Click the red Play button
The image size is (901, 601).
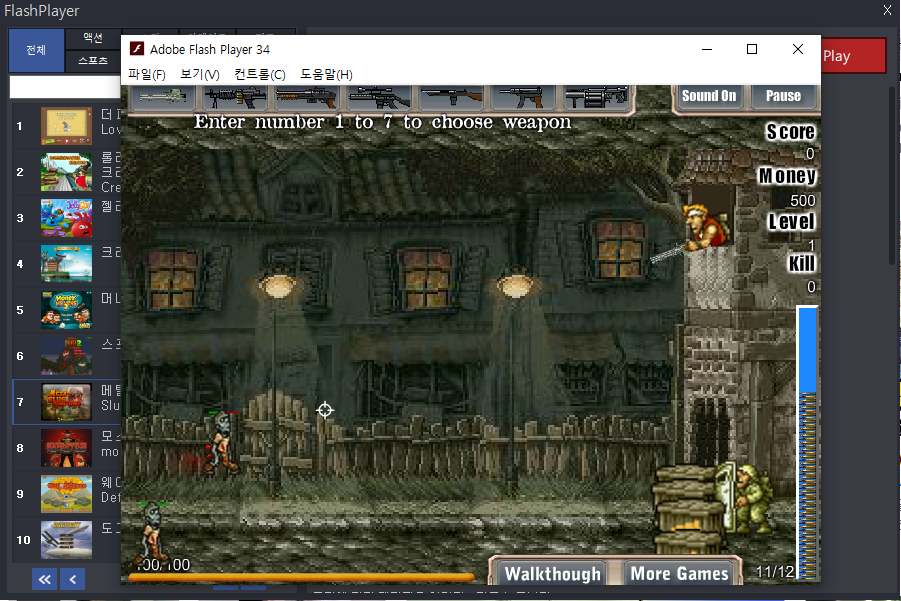pos(853,56)
